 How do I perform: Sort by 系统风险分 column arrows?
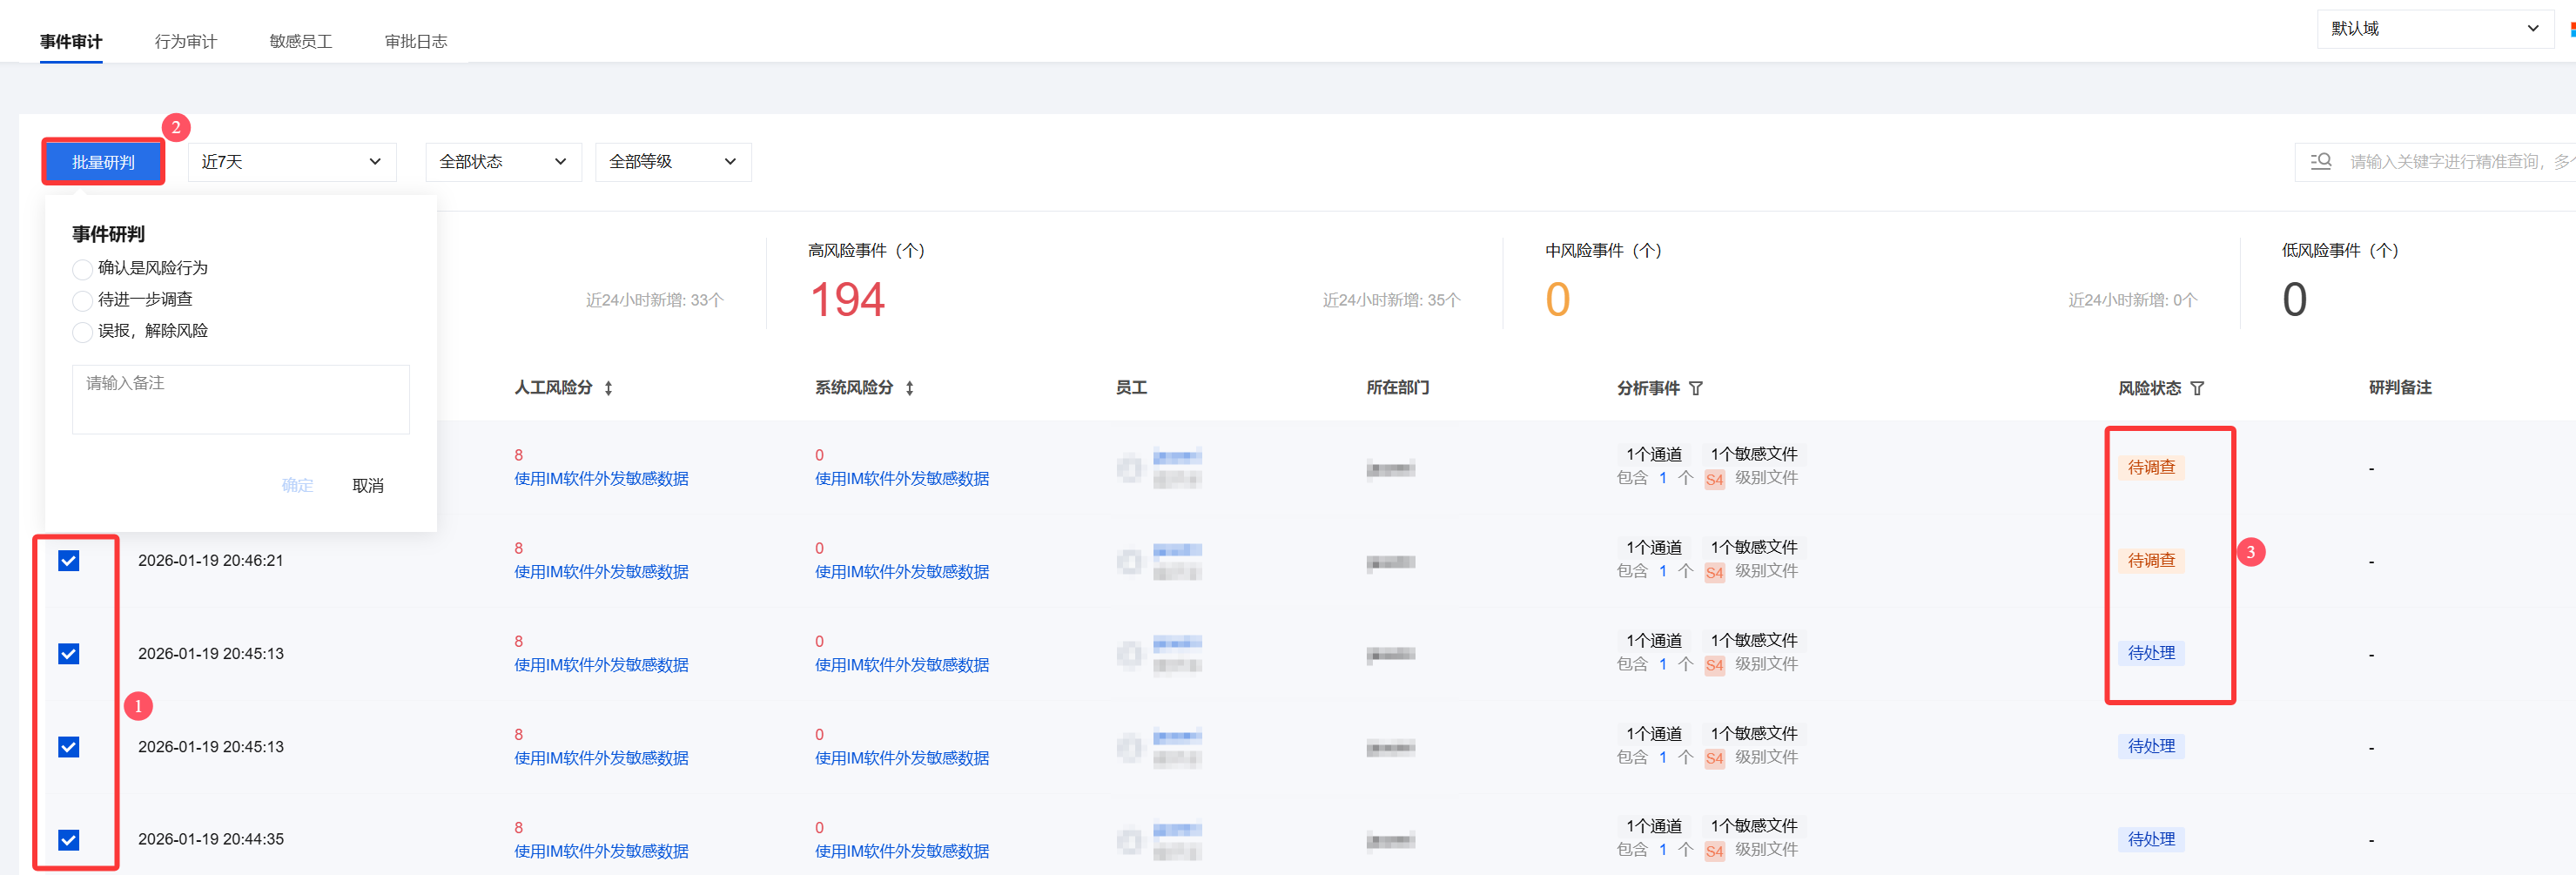point(909,388)
